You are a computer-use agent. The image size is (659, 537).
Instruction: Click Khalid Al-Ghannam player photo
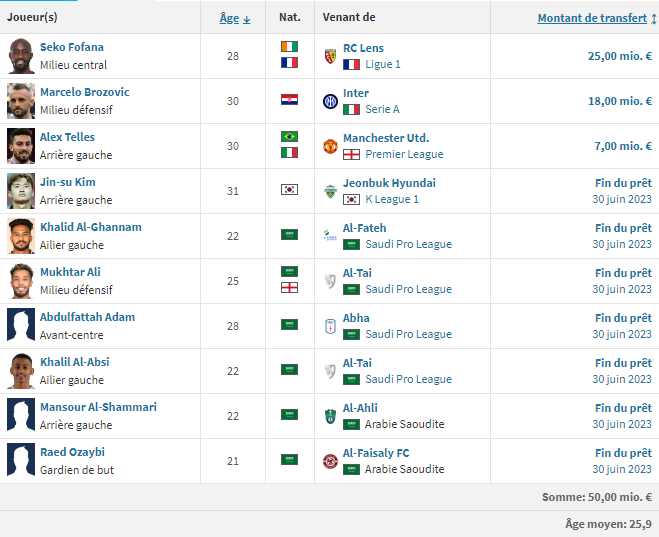pyautogui.click(x=21, y=236)
